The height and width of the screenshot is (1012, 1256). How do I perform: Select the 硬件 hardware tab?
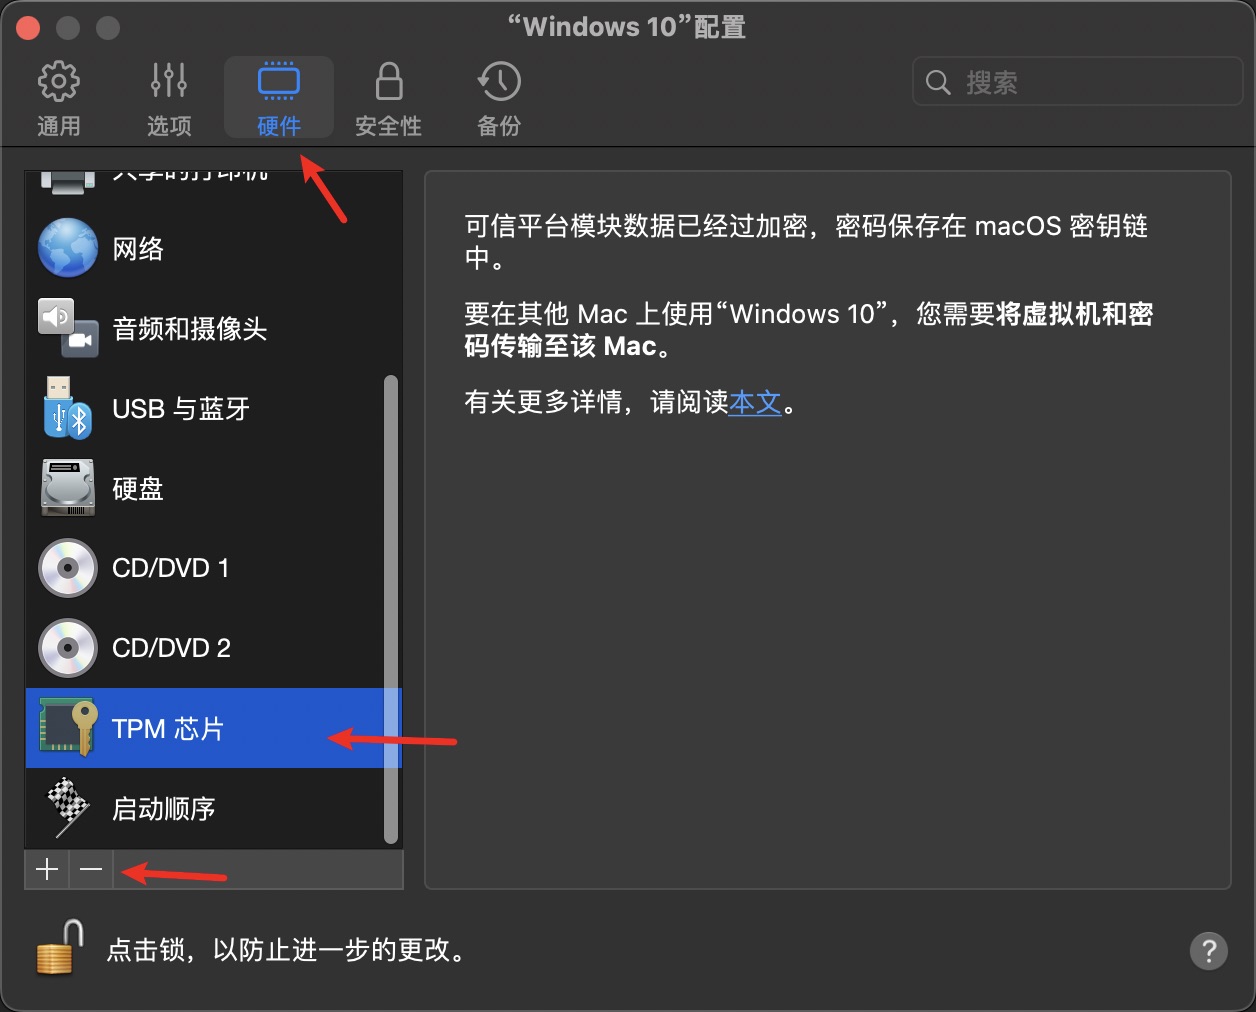[x=279, y=98]
